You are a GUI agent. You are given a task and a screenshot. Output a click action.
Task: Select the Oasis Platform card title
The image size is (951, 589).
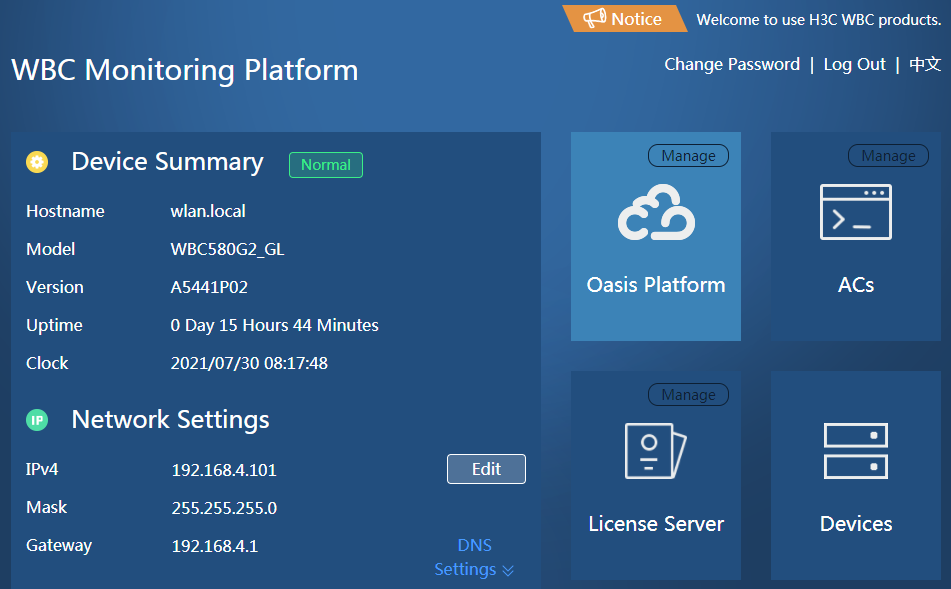[656, 285]
